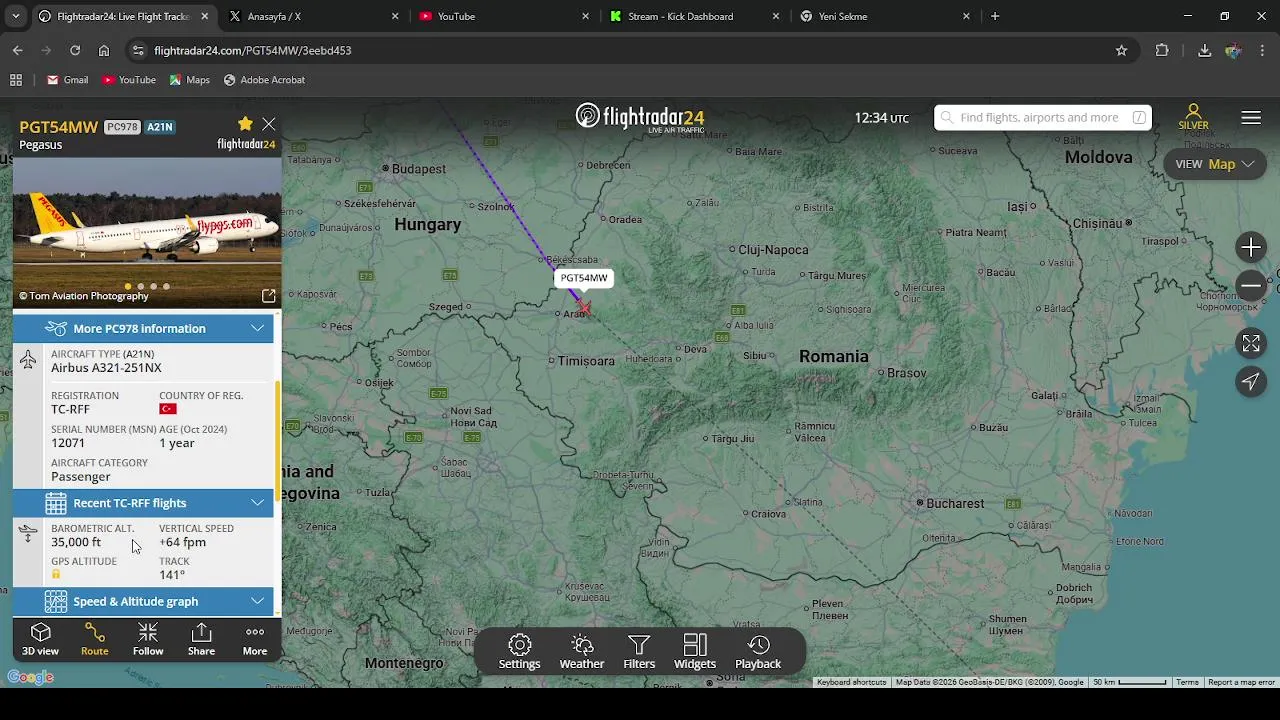
Task: Toggle the favorite star for PGT54MW
Action: 245,124
